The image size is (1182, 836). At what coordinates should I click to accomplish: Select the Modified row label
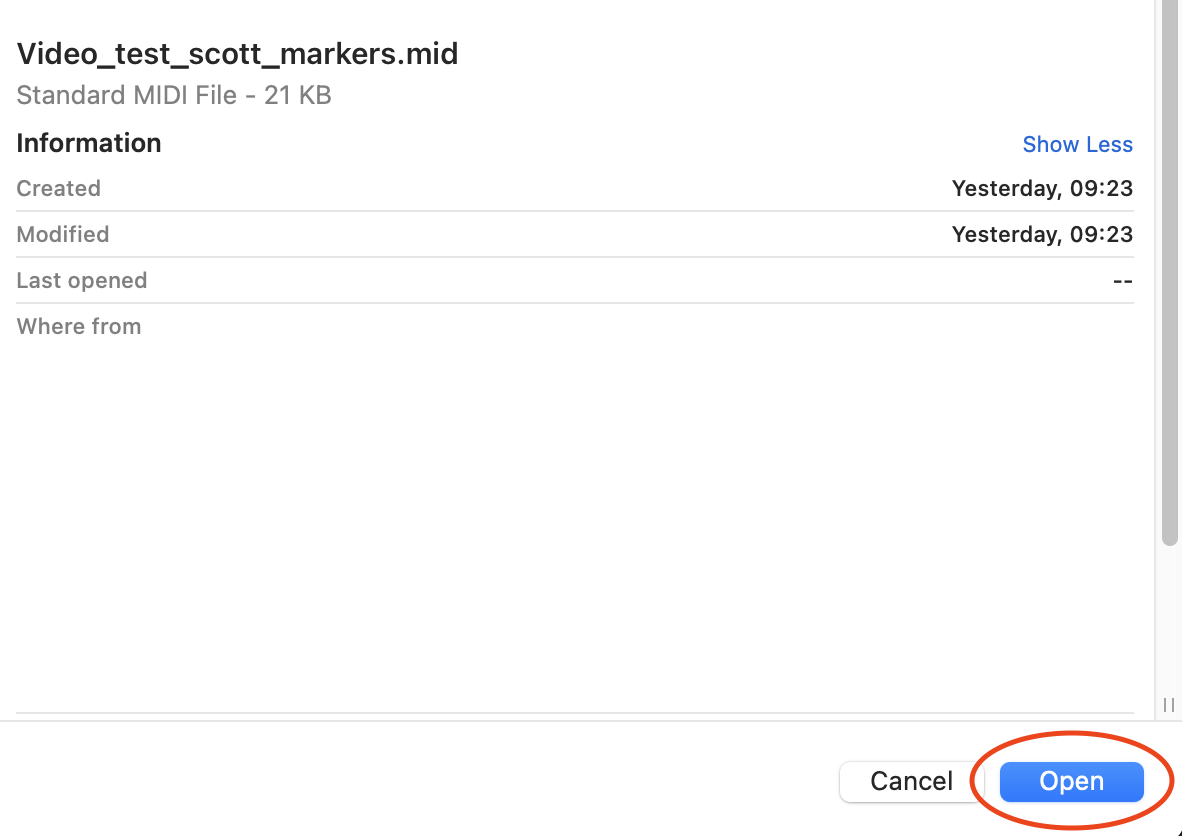[x=63, y=235]
